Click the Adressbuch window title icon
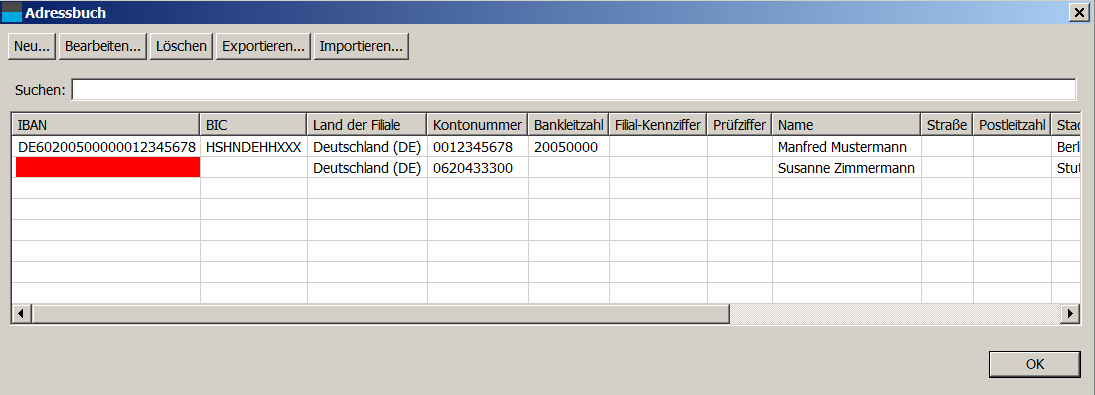 click(12, 12)
